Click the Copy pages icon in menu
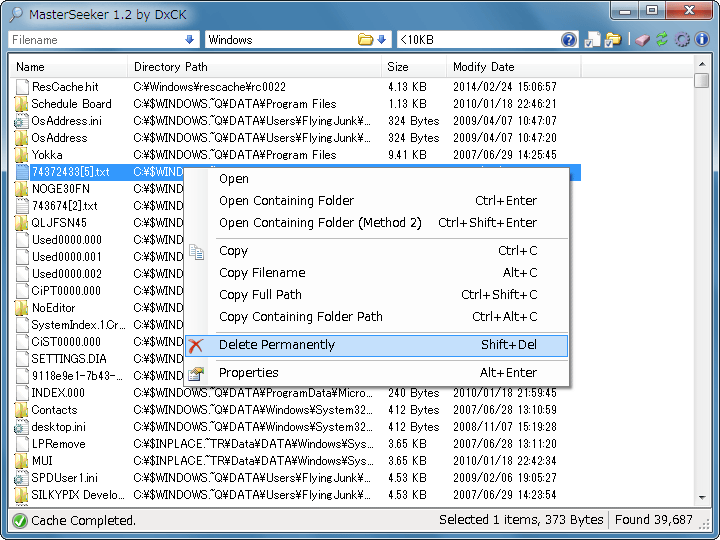The width and height of the screenshot is (720, 540). (x=197, y=252)
